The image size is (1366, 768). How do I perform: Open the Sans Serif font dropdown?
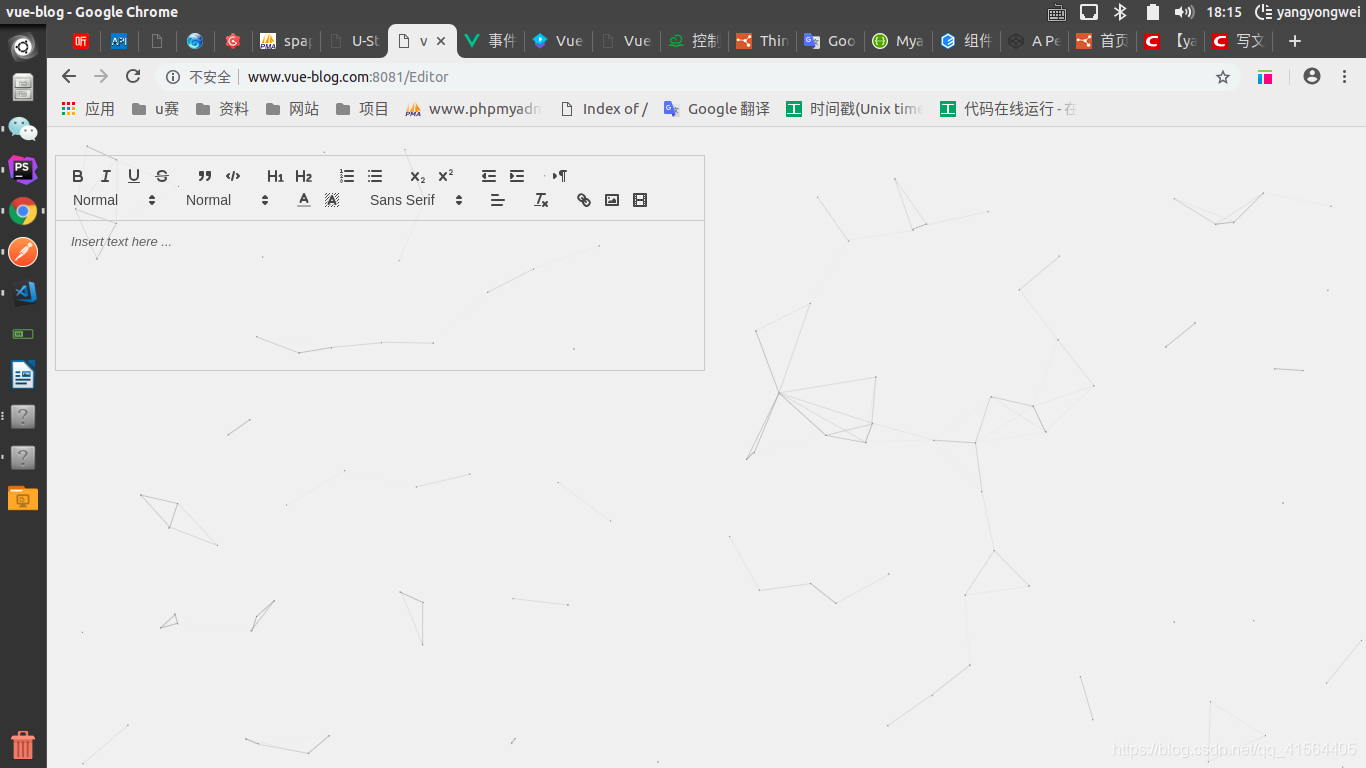417,200
